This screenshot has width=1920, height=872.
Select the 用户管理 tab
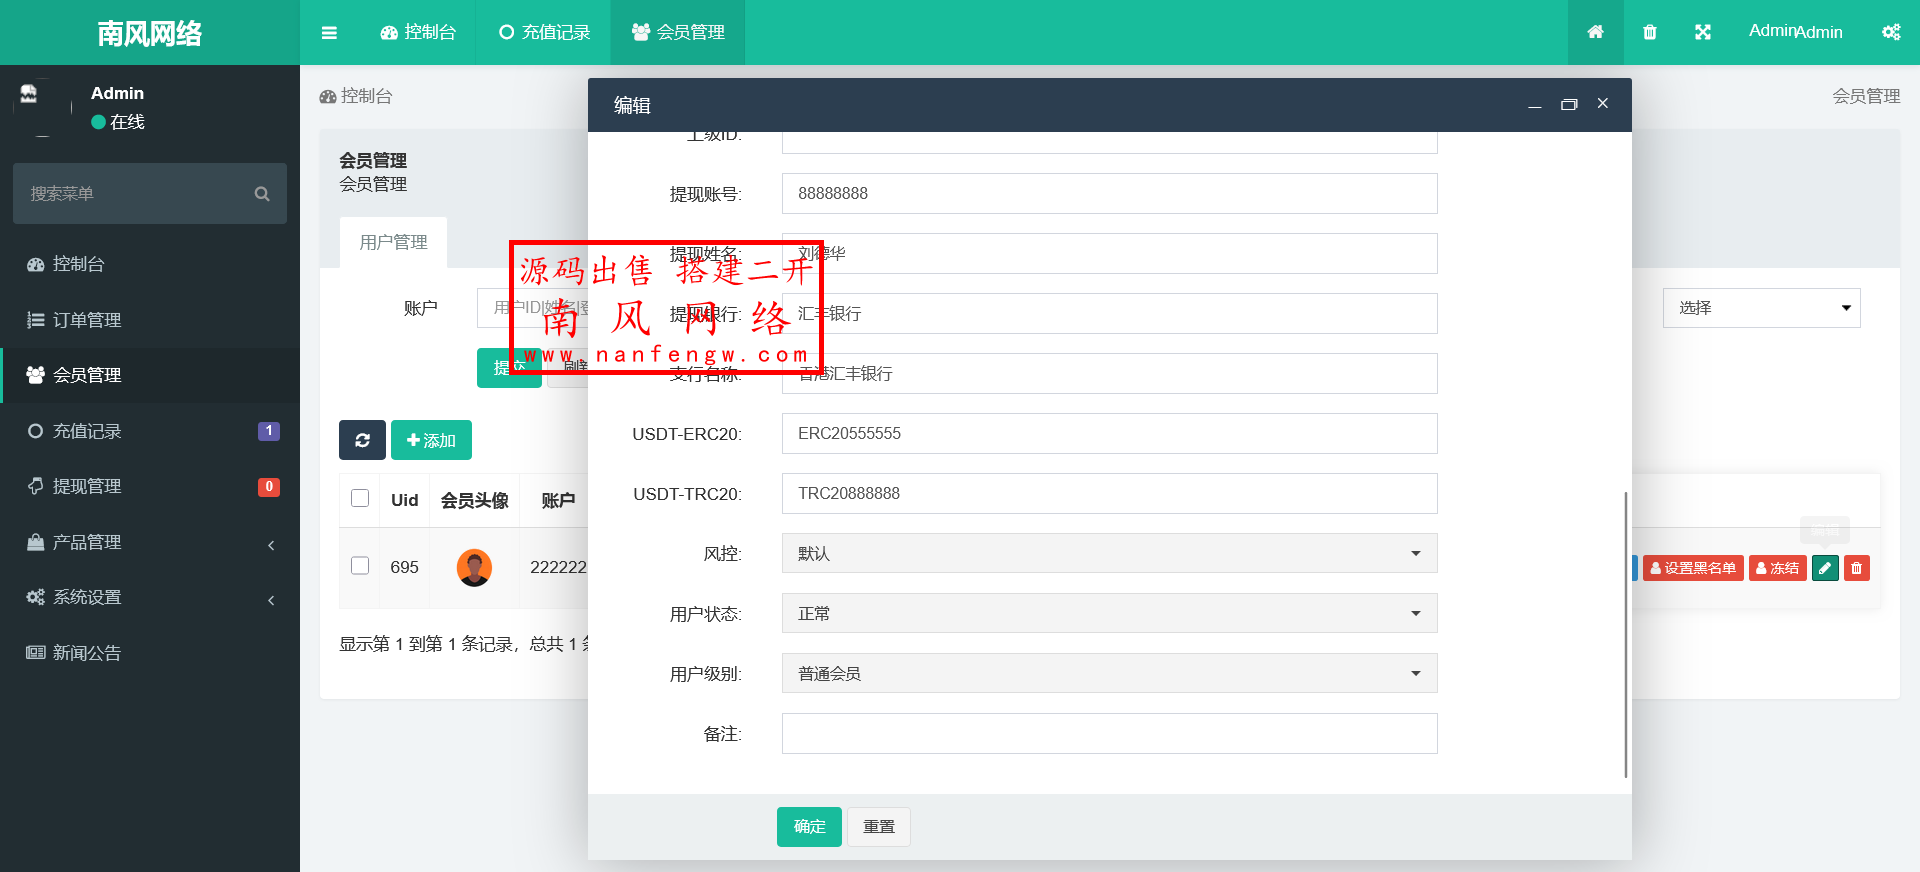[x=393, y=242]
